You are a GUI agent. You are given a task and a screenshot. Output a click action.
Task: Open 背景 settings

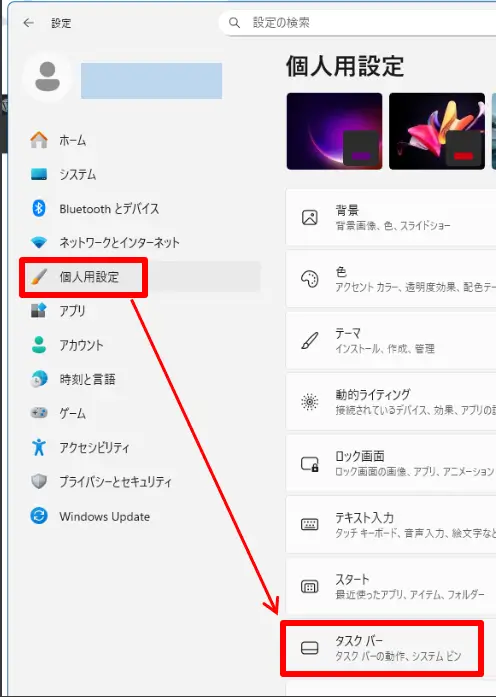click(x=391, y=217)
